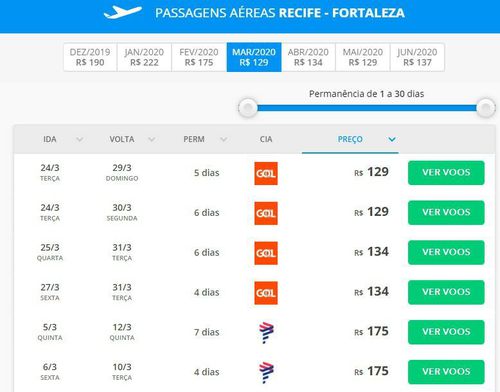Viewport: 500px width, 392px height.
Task: Click LATAM logo on the 5/3 flight row
Action: [266, 332]
